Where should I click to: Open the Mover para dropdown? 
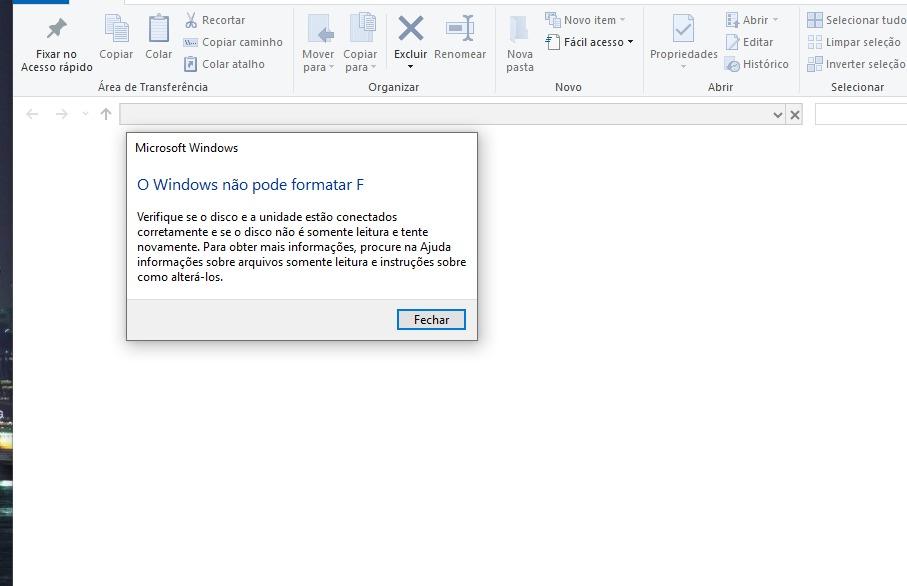click(x=318, y=44)
